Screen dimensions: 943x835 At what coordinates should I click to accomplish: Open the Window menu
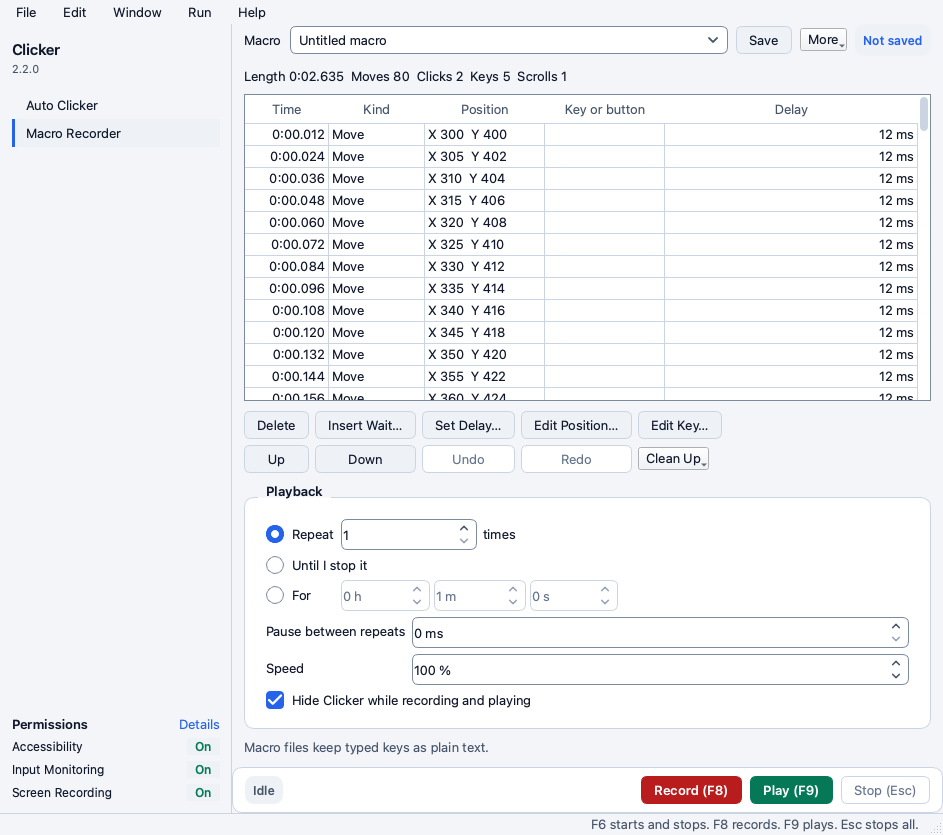click(137, 13)
